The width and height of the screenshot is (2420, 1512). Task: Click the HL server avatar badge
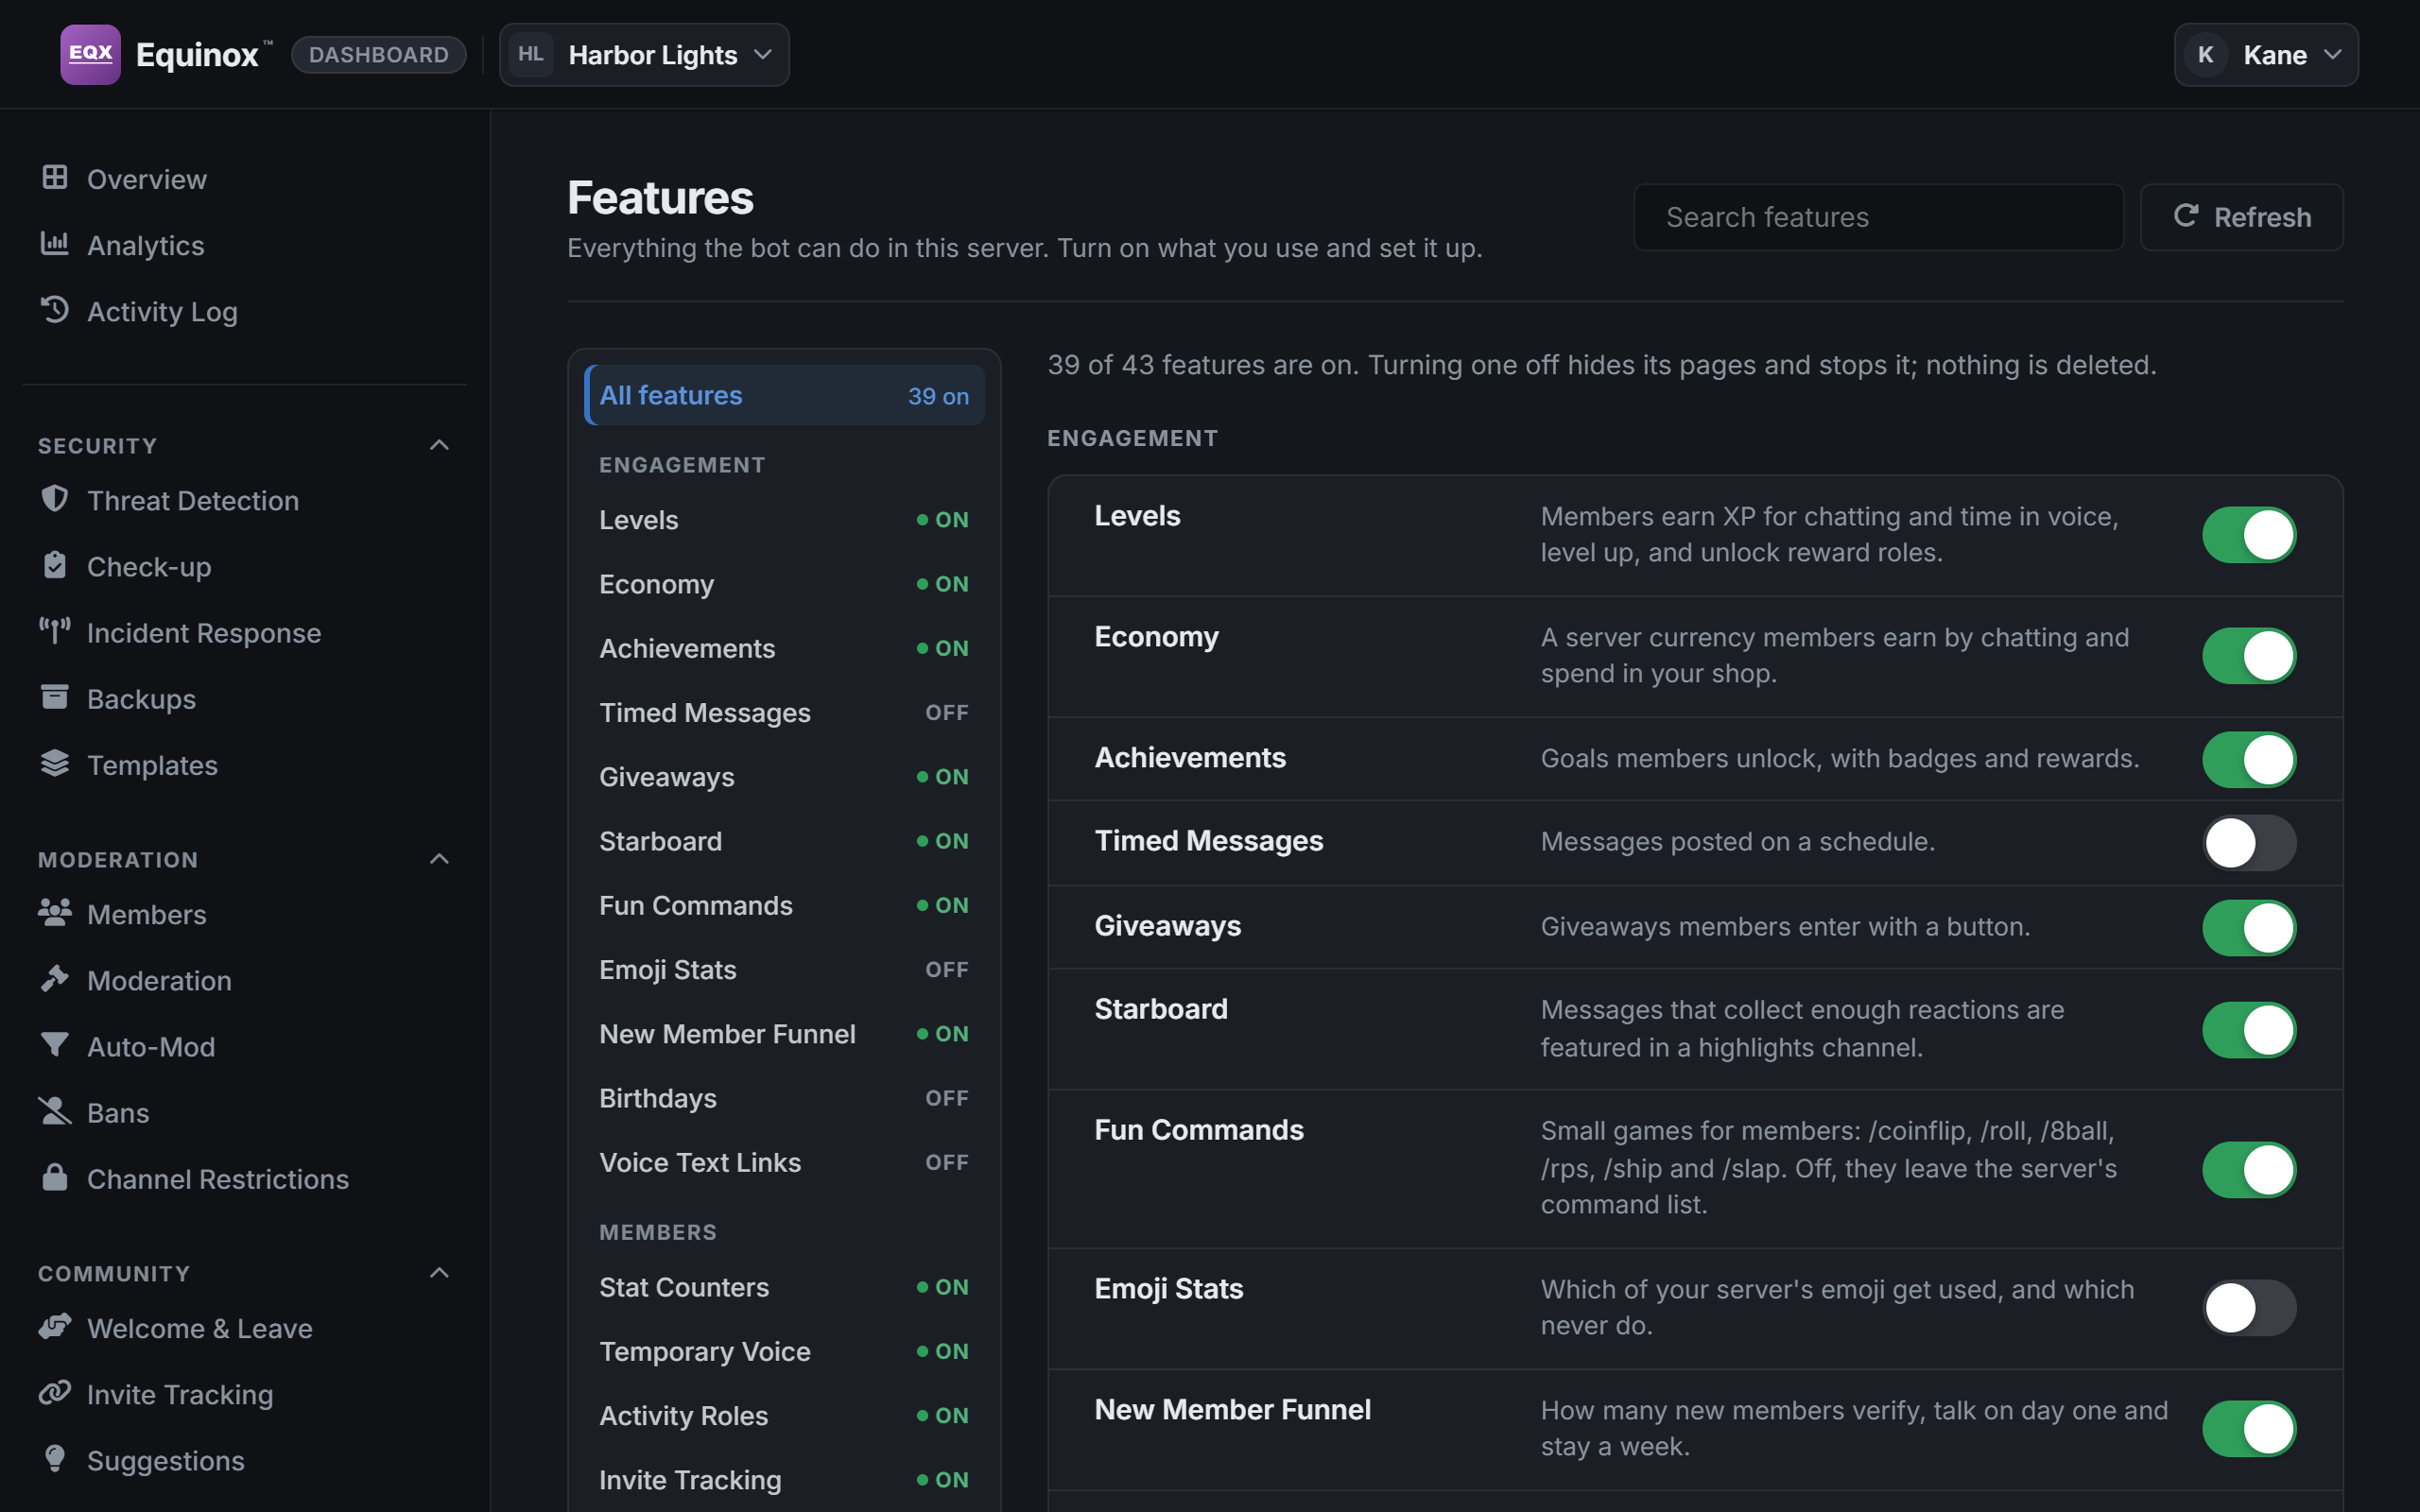tap(531, 54)
